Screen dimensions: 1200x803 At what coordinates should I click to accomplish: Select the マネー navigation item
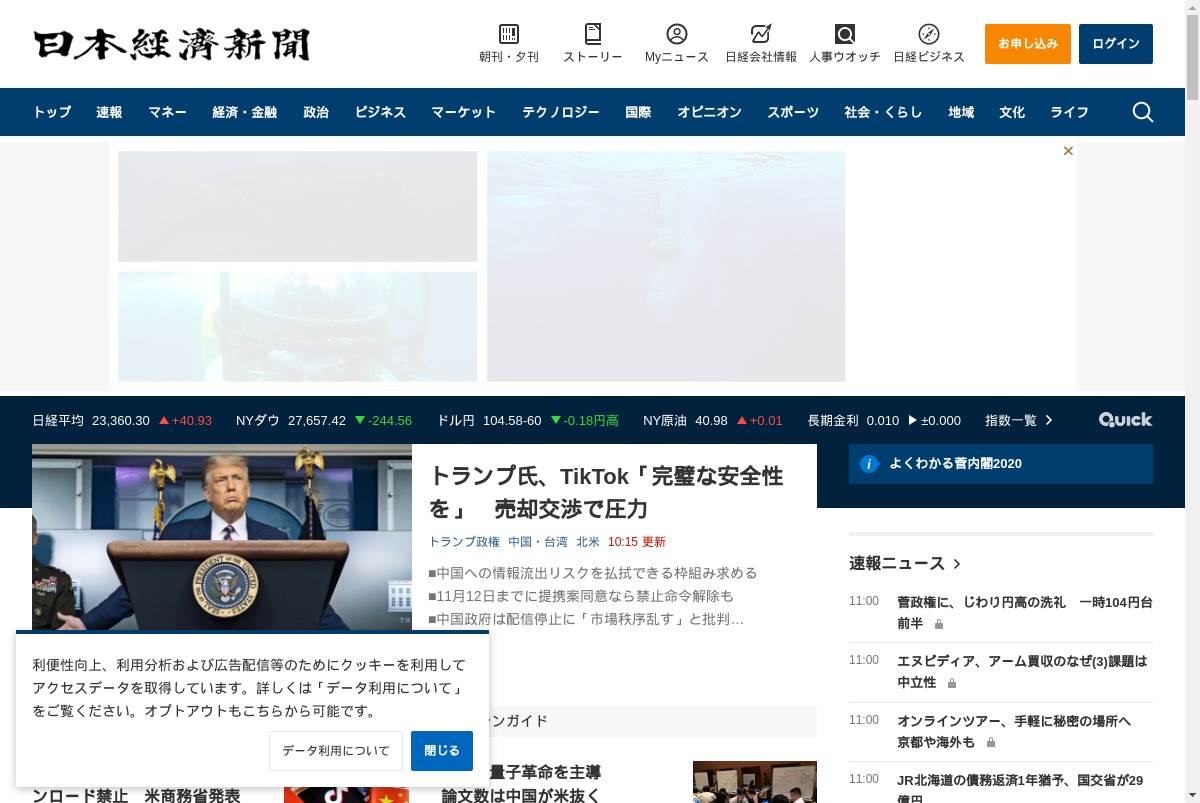167,112
